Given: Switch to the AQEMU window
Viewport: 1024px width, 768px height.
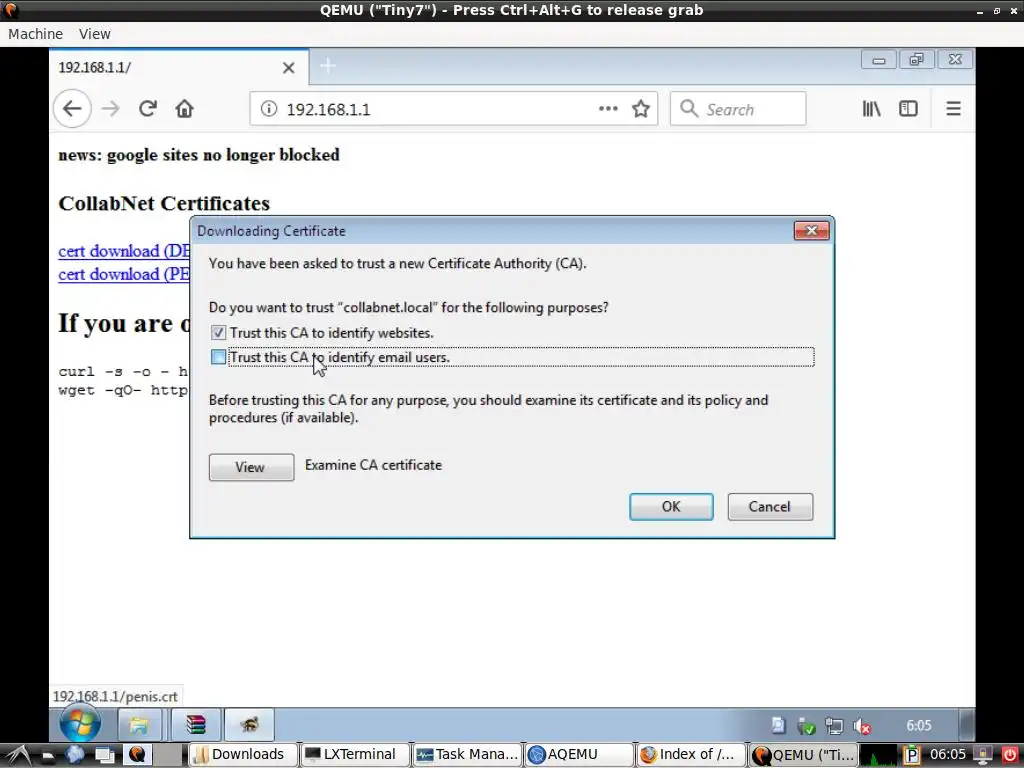Looking at the screenshot, I should [x=579, y=755].
